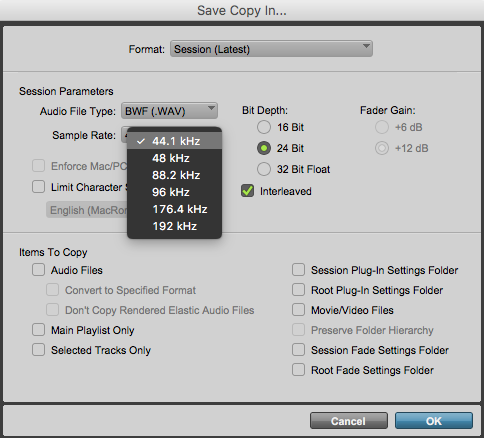Image resolution: width=484 pixels, height=438 pixels.
Task: Check Root Fade Settings Folder
Action: coord(298,370)
